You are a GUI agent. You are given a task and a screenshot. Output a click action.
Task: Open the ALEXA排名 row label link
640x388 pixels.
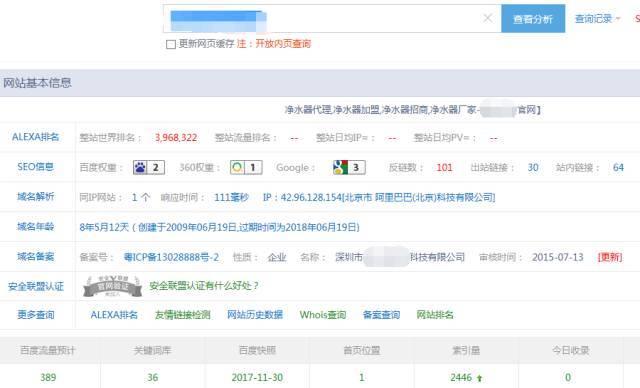point(36,137)
